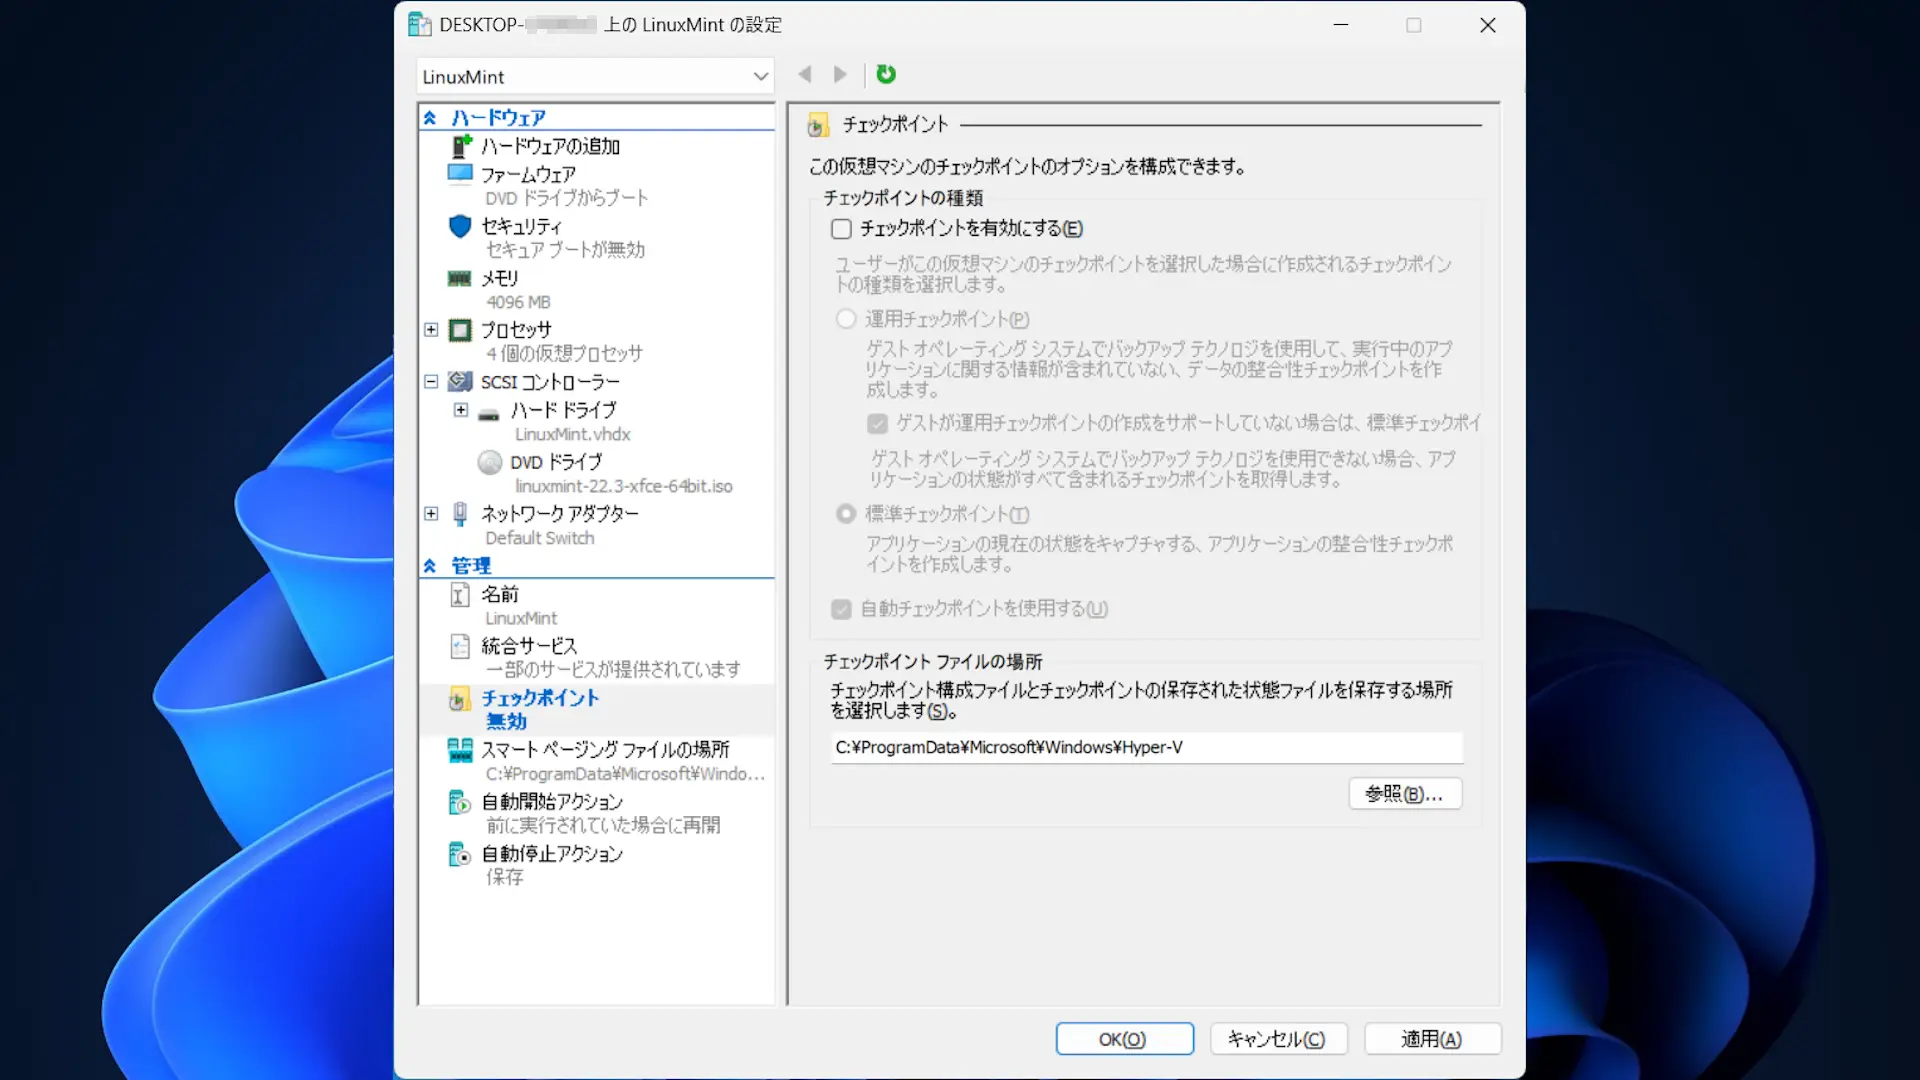Expand the ネットワーク アダプター tree node
Viewport: 1920px width, 1080px height.
click(x=431, y=514)
